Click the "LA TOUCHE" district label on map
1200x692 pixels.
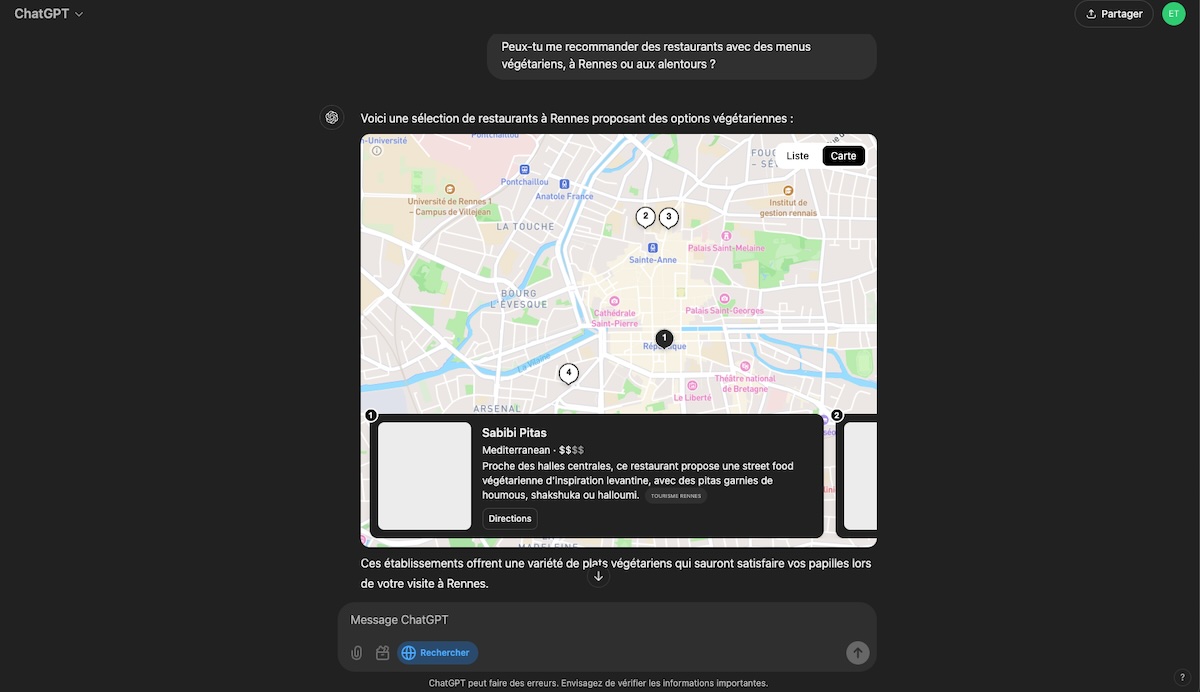tap(525, 227)
